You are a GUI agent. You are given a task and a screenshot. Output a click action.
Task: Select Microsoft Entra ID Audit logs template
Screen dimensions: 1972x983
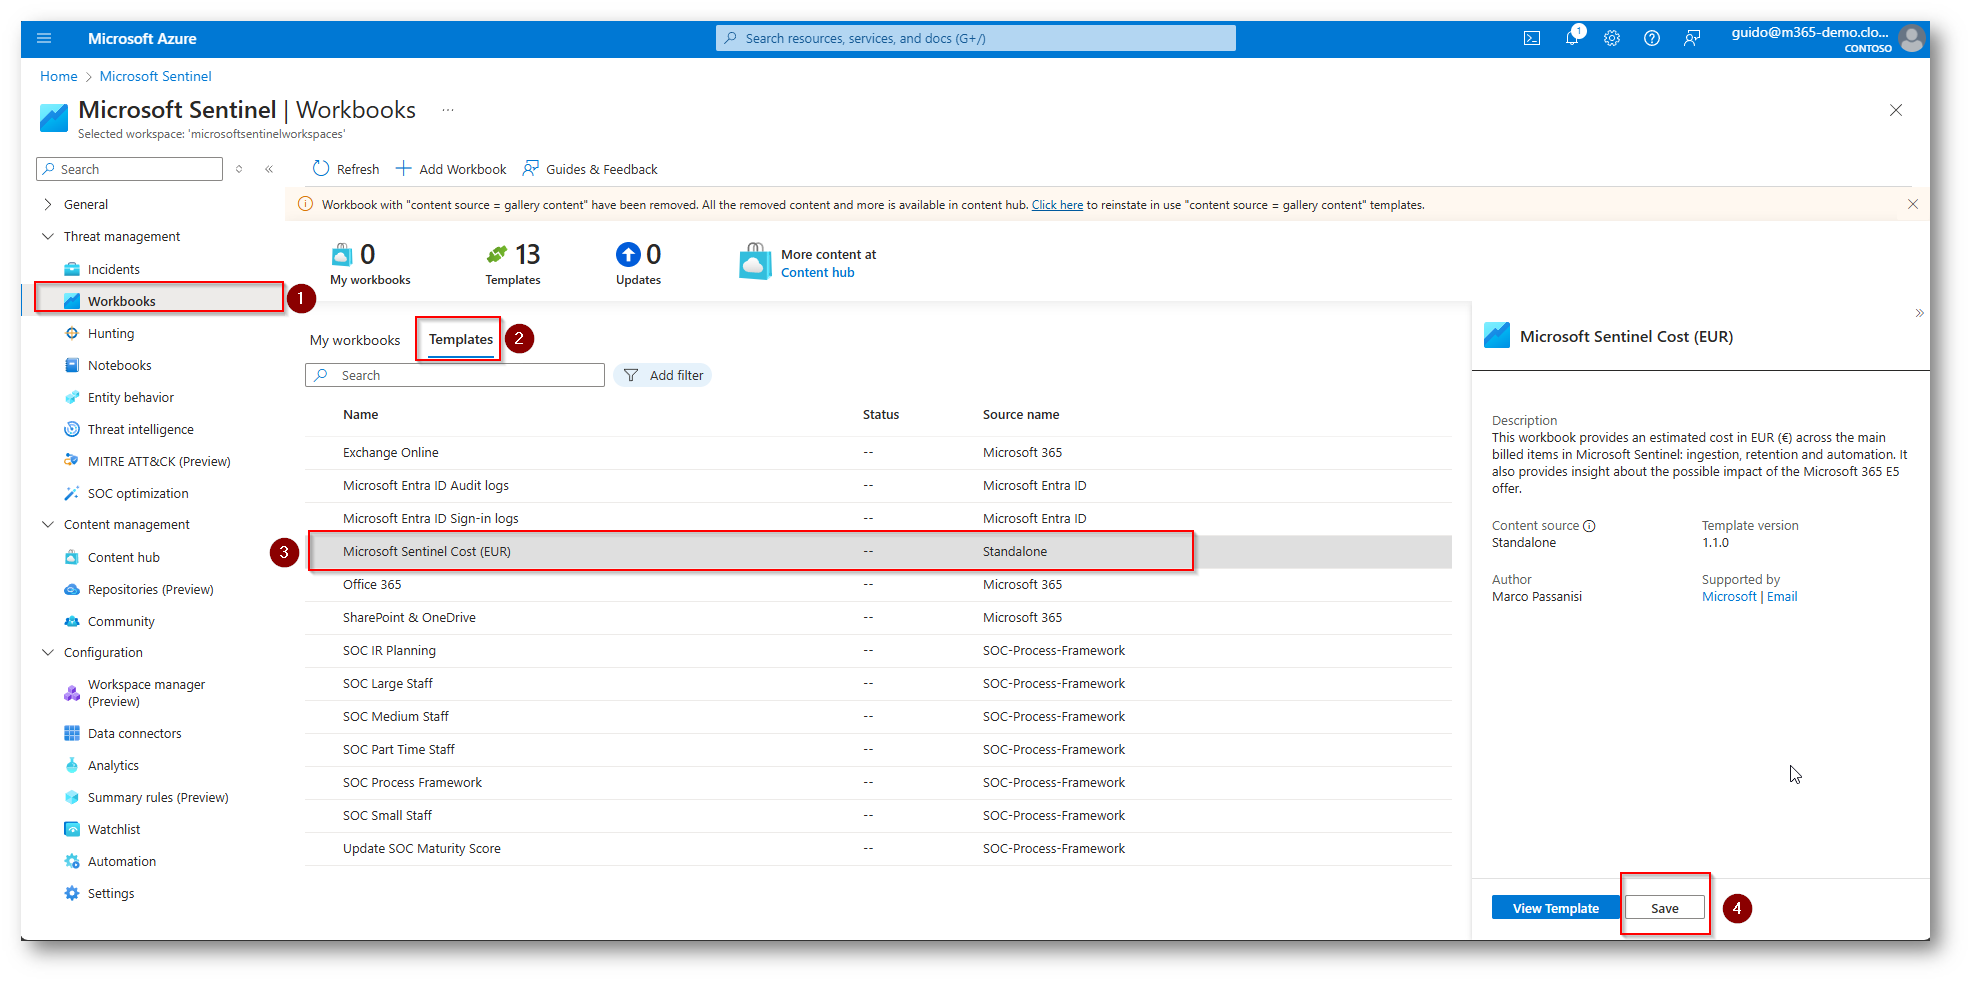pyautogui.click(x=878, y=486)
